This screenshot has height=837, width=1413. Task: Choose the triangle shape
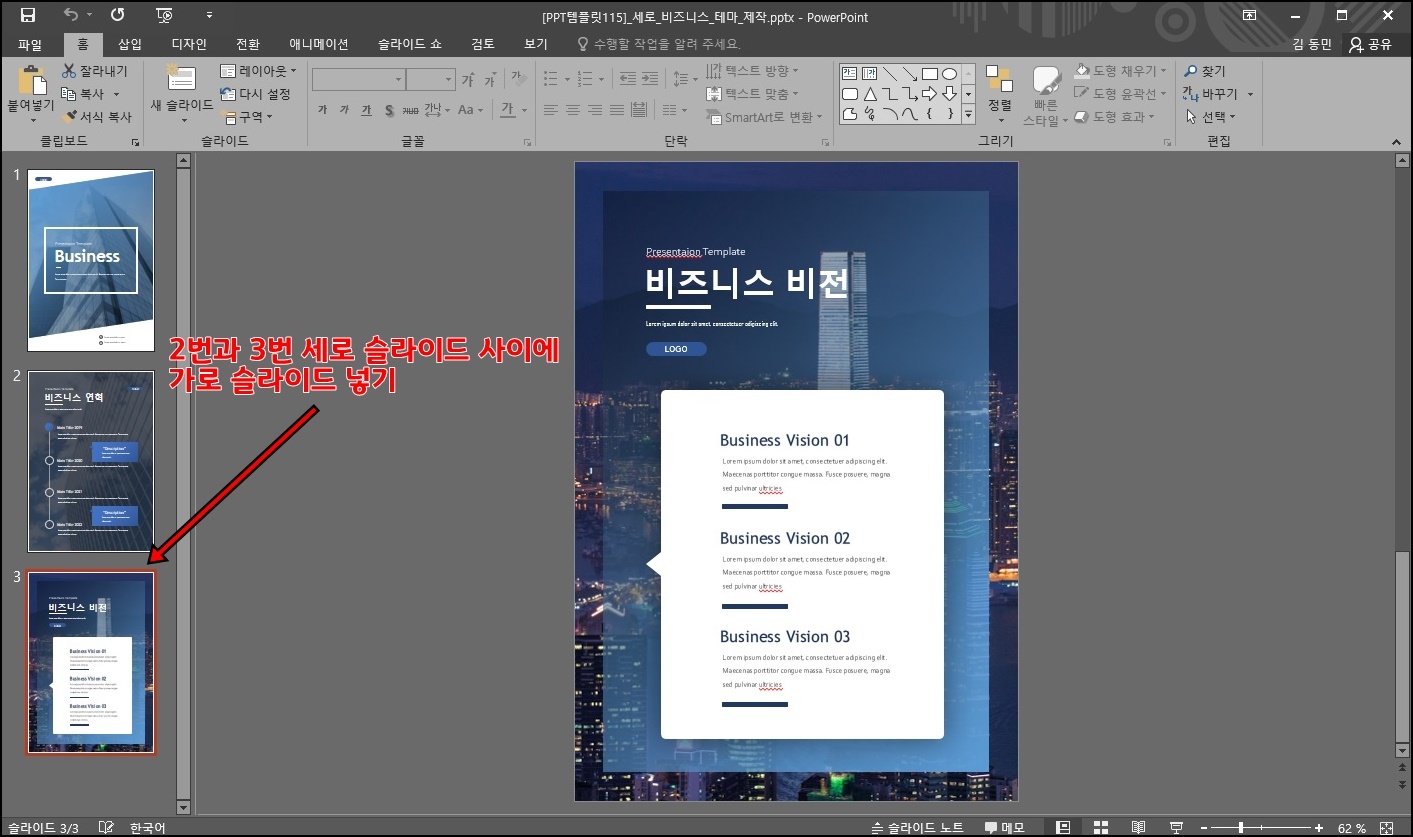point(869,94)
